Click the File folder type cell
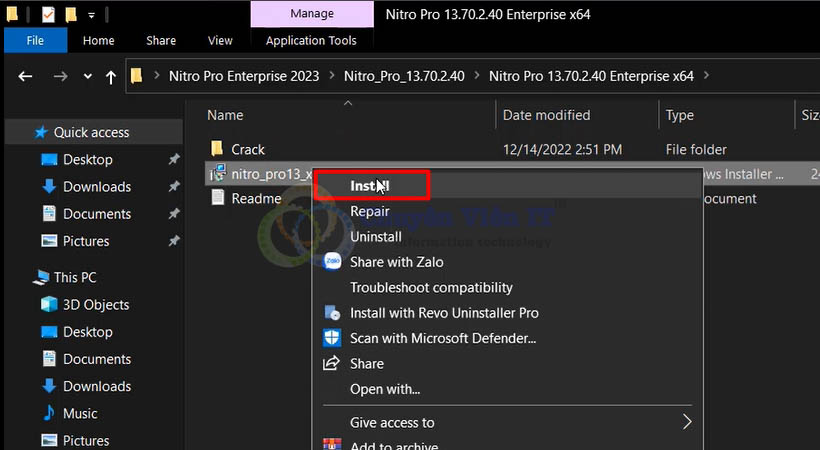Image resolution: width=820 pixels, height=450 pixels. pyautogui.click(x=696, y=150)
